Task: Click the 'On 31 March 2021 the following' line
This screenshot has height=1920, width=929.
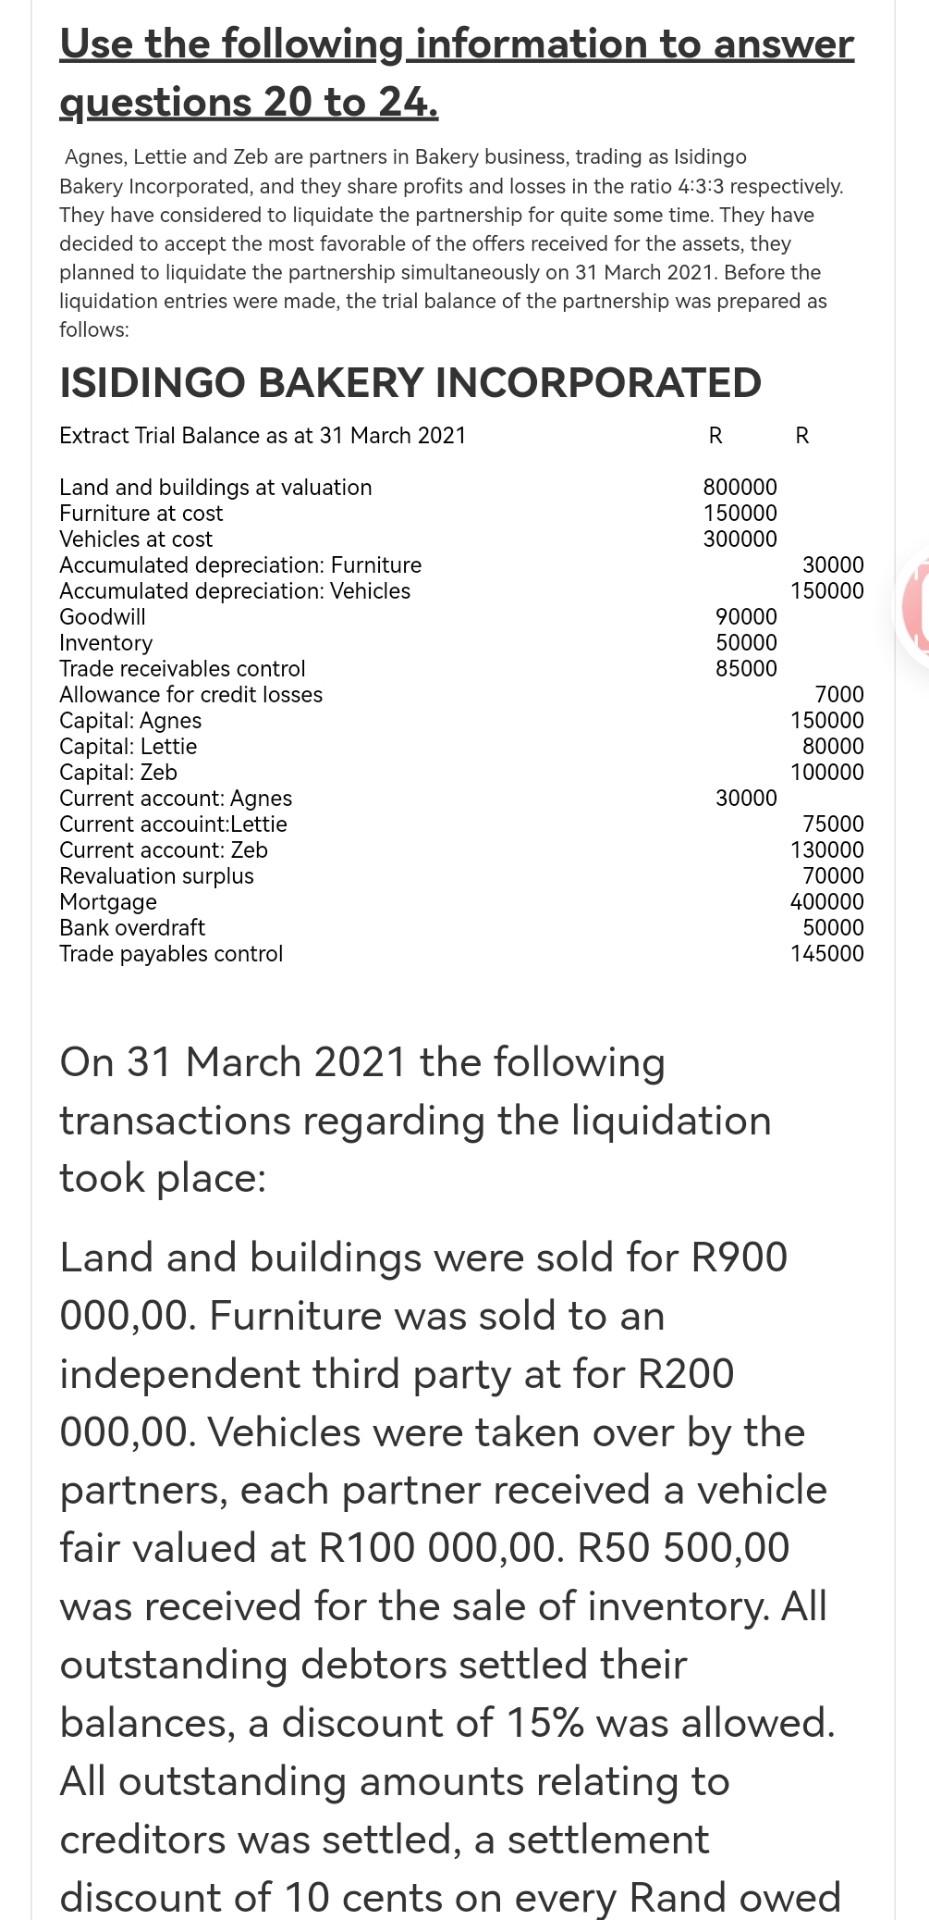Action: (x=362, y=1062)
